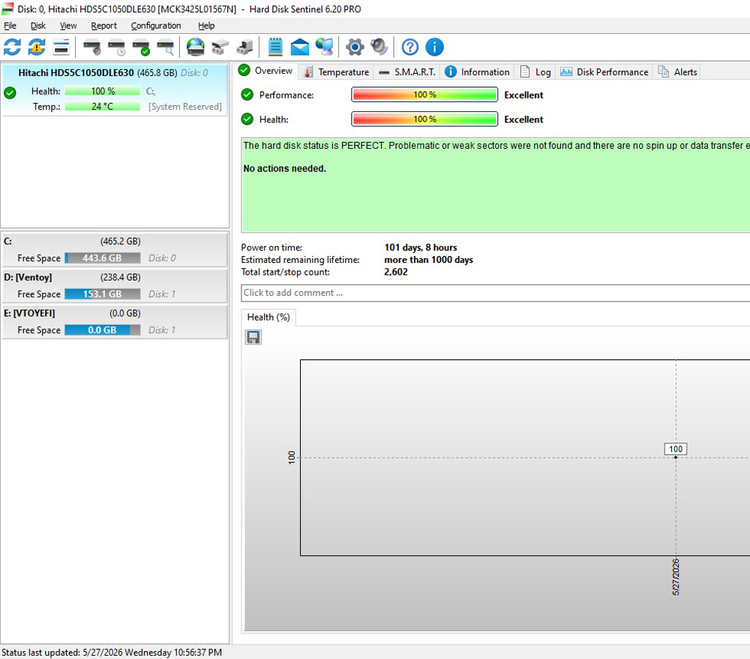The height and width of the screenshot is (659, 750).
Task: Open the gear configuration icon
Action: pyautogui.click(x=354, y=47)
